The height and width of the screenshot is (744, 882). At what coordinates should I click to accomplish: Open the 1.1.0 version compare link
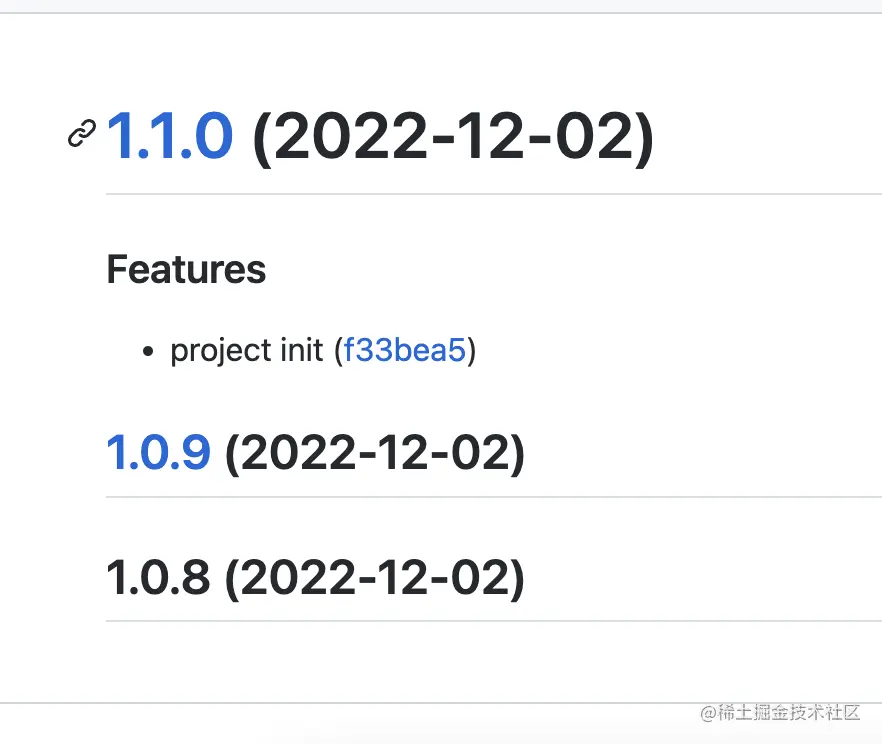[169, 136]
